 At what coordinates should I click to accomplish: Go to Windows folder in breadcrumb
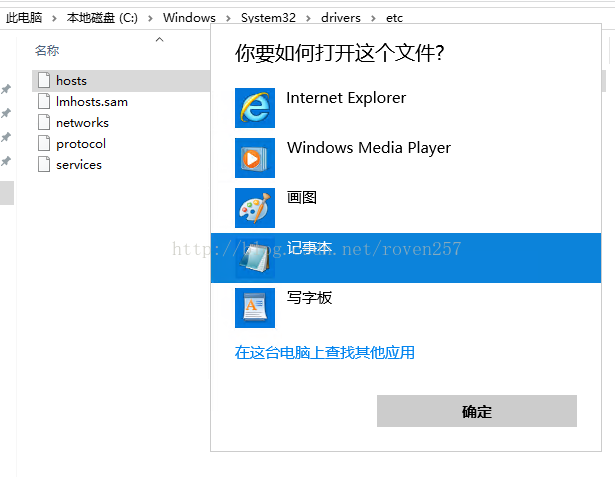pos(189,18)
